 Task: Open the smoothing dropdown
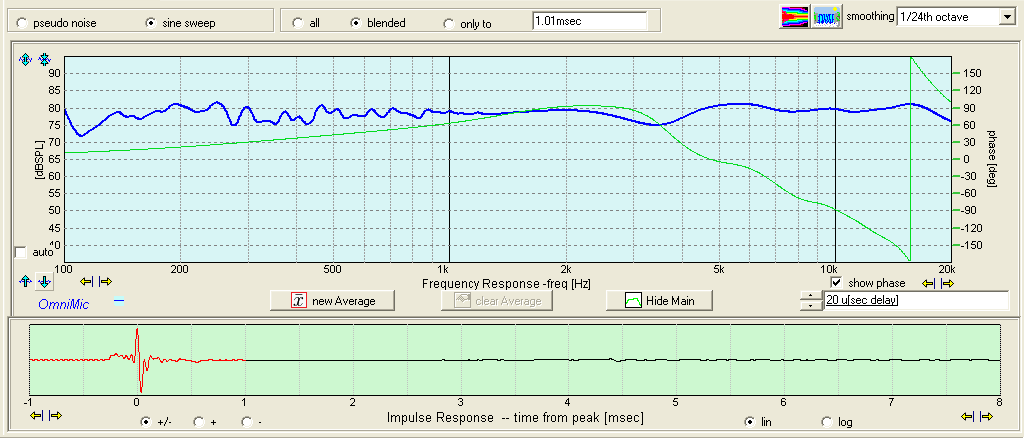[1005, 16]
